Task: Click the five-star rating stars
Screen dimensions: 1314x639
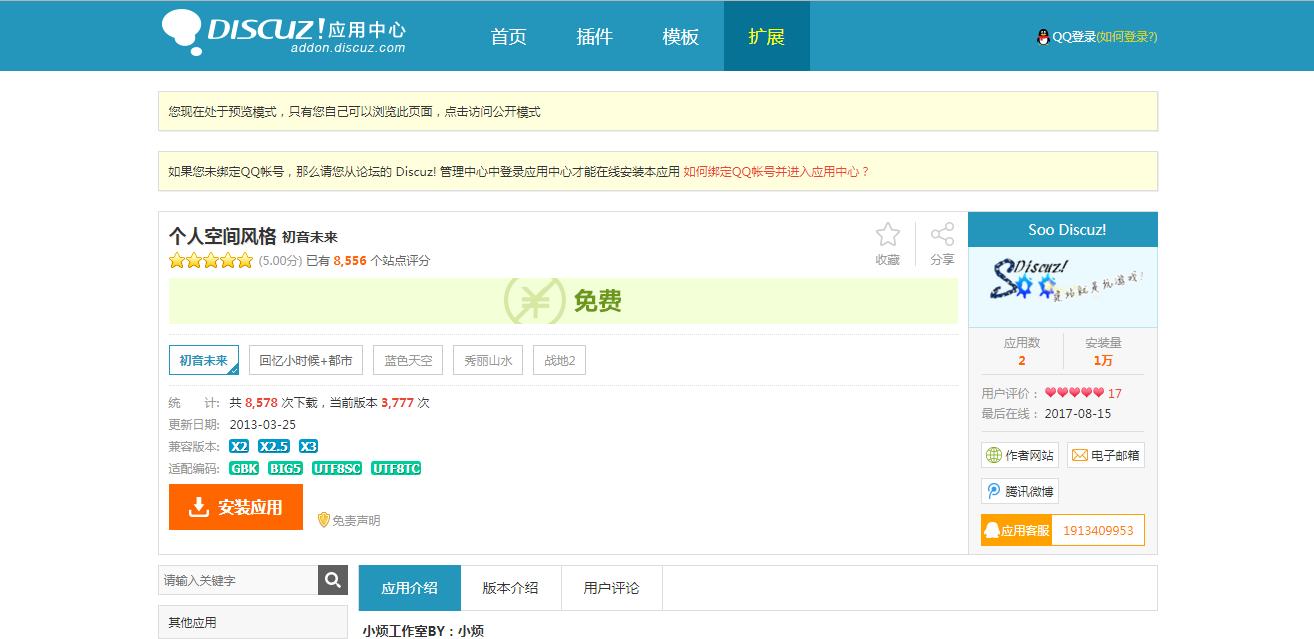Action: coord(211,261)
